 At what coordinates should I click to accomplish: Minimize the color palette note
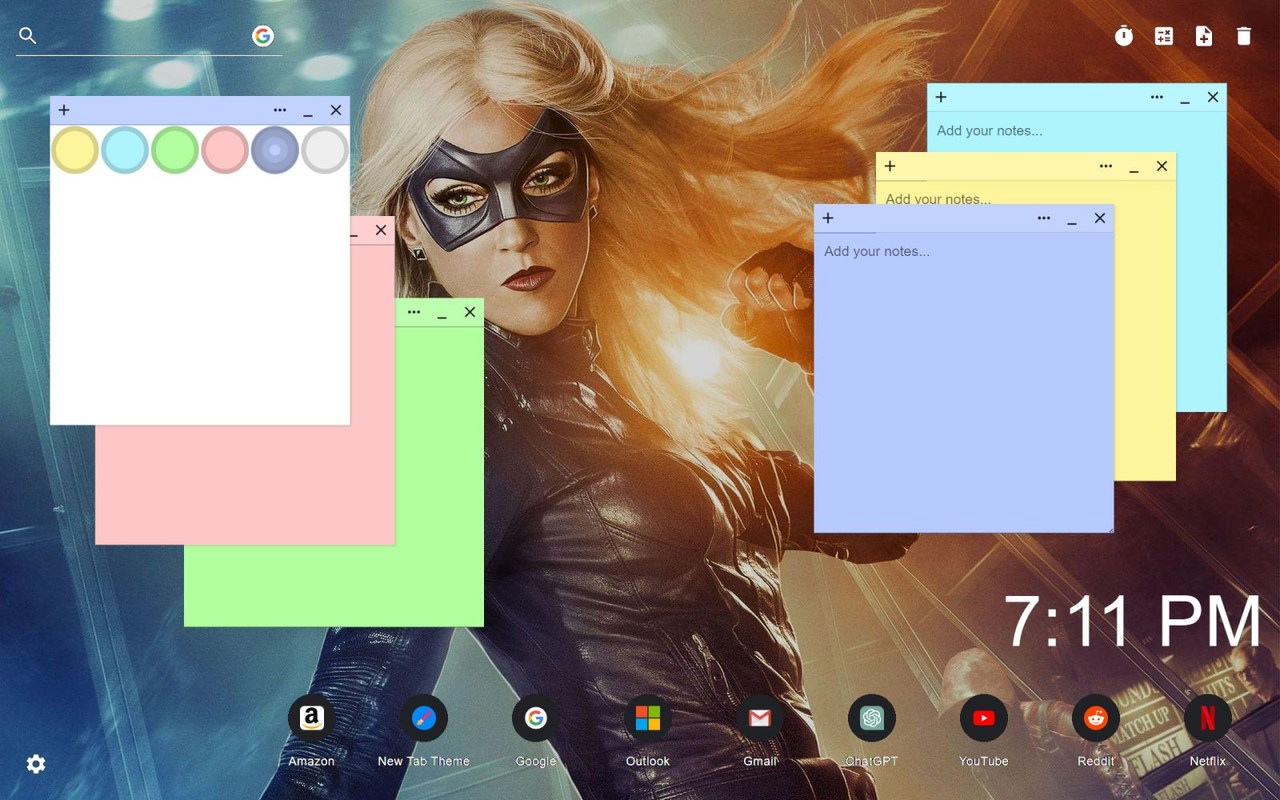tap(308, 112)
